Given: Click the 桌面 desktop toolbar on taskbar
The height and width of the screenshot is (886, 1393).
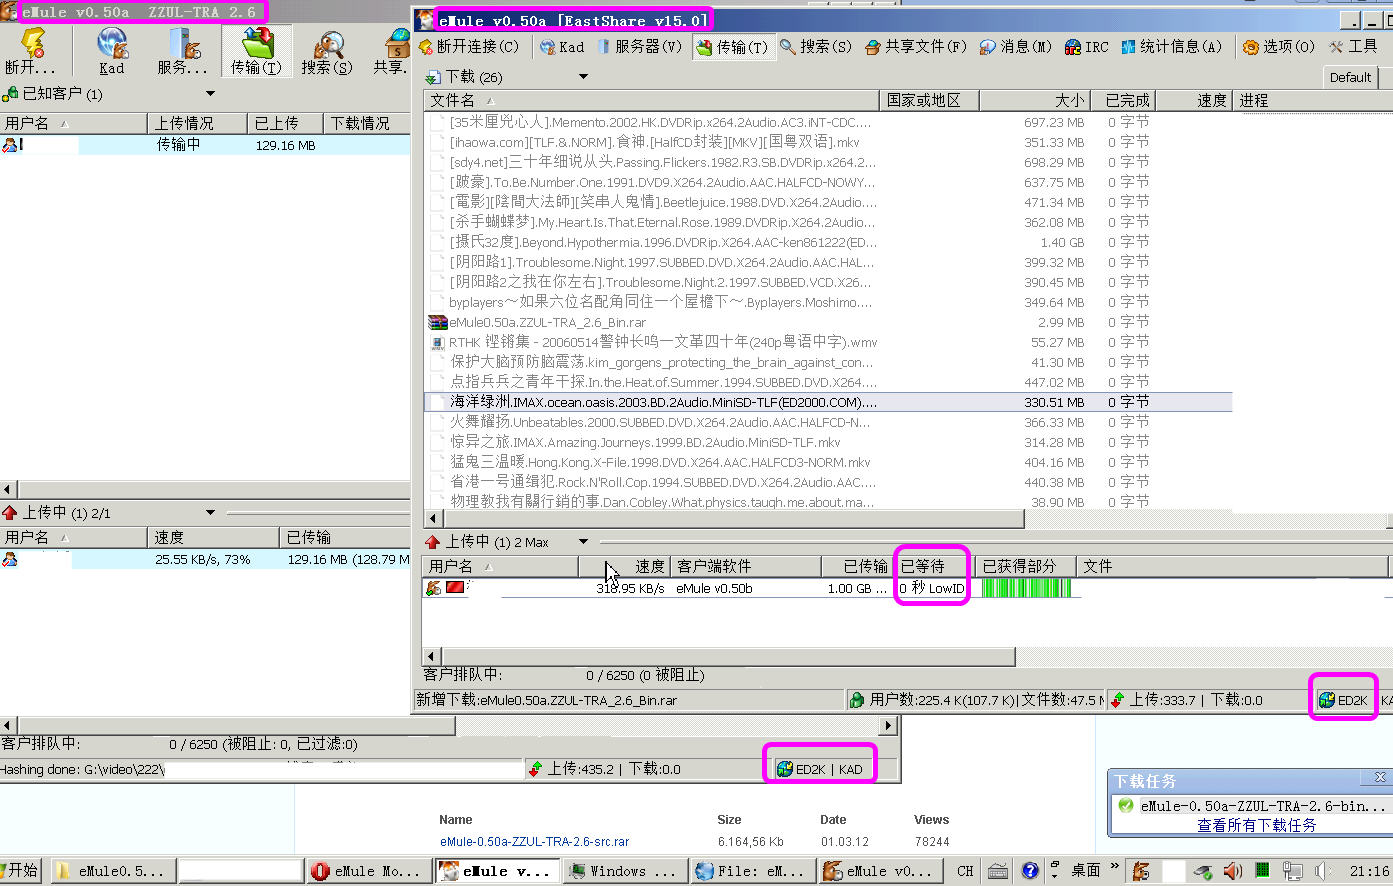Looking at the screenshot, I should coord(1086,871).
